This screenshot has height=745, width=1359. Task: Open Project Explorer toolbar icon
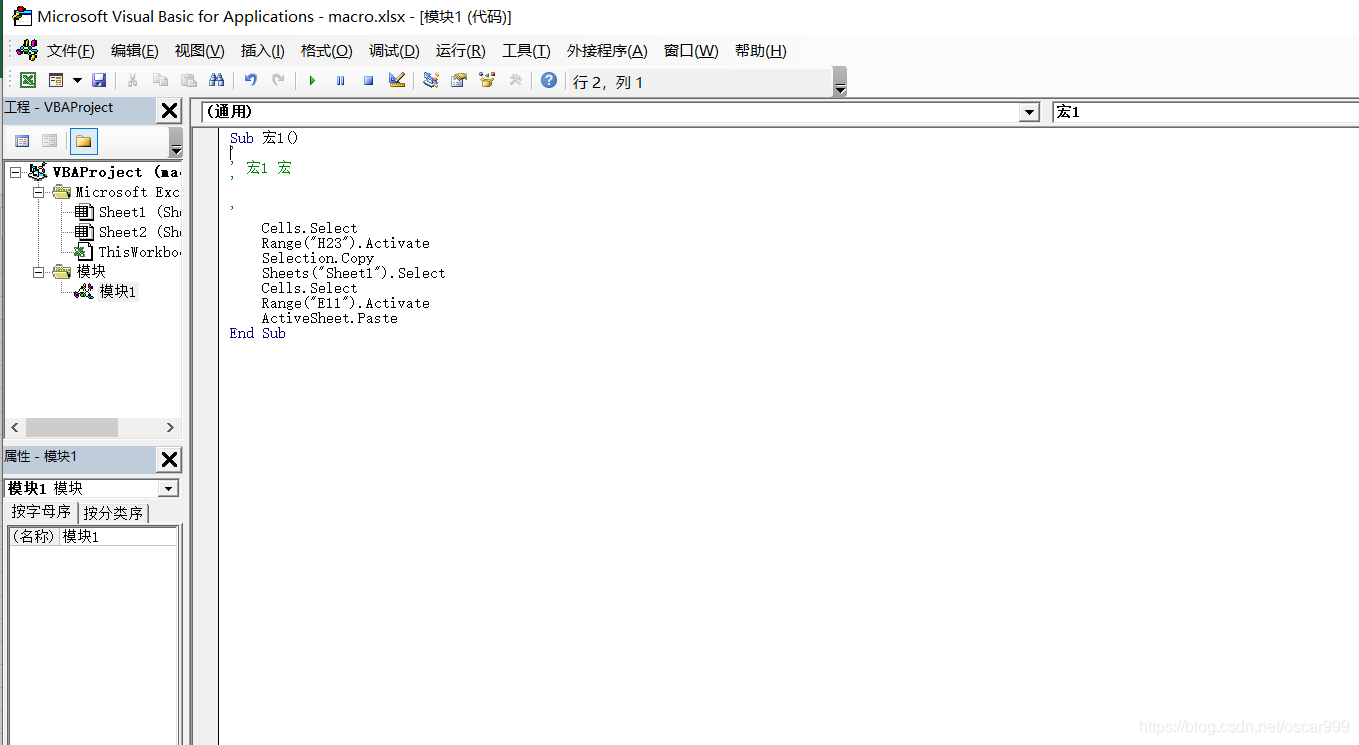click(431, 81)
